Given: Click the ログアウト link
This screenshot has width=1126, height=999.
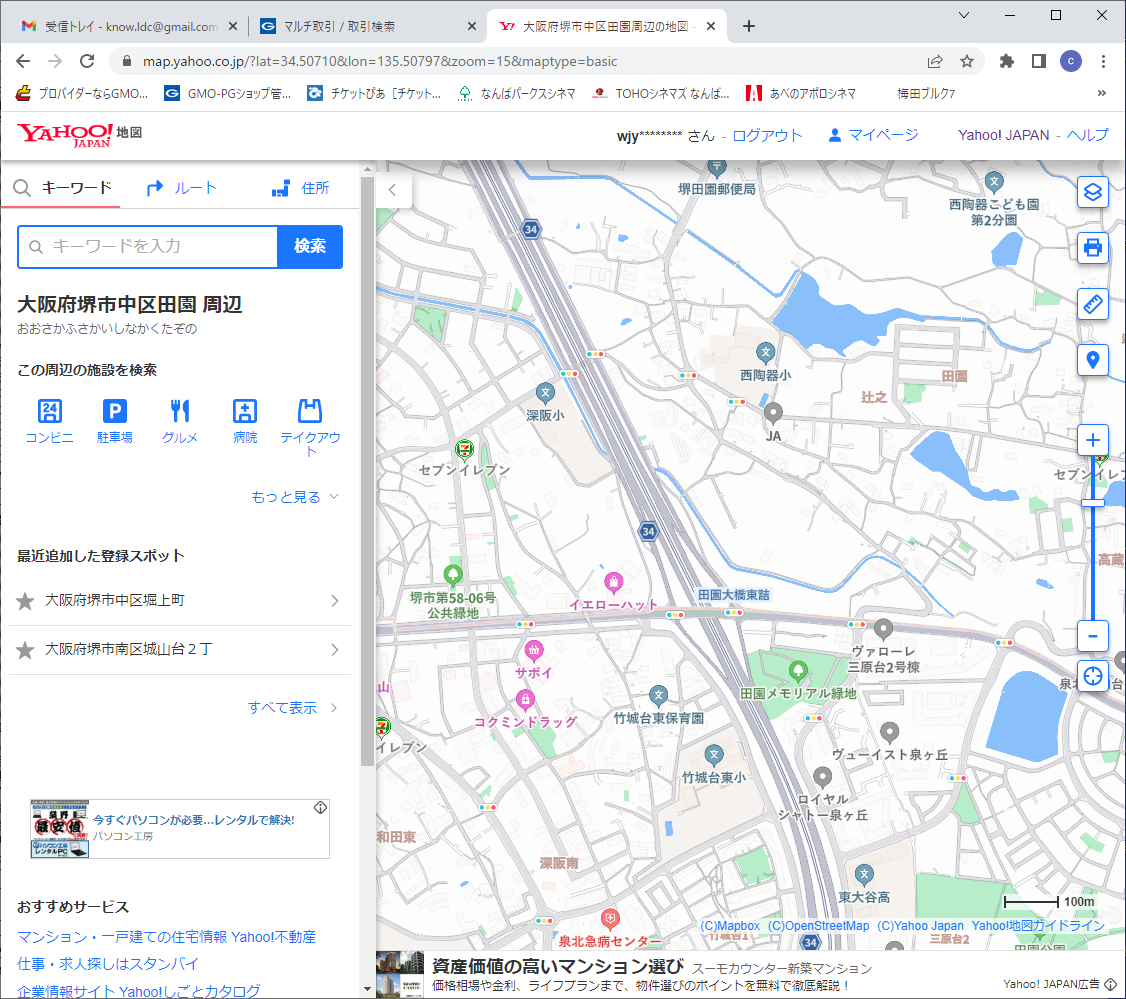Looking at the screenshot, I should (767, 136).
